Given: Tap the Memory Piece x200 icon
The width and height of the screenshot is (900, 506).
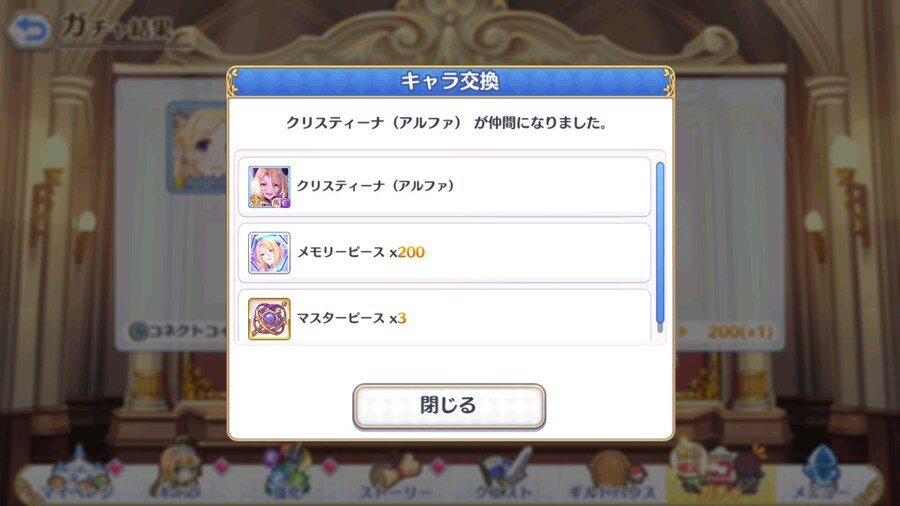Looking at the screenshot, I should click(x=269, y=253).
